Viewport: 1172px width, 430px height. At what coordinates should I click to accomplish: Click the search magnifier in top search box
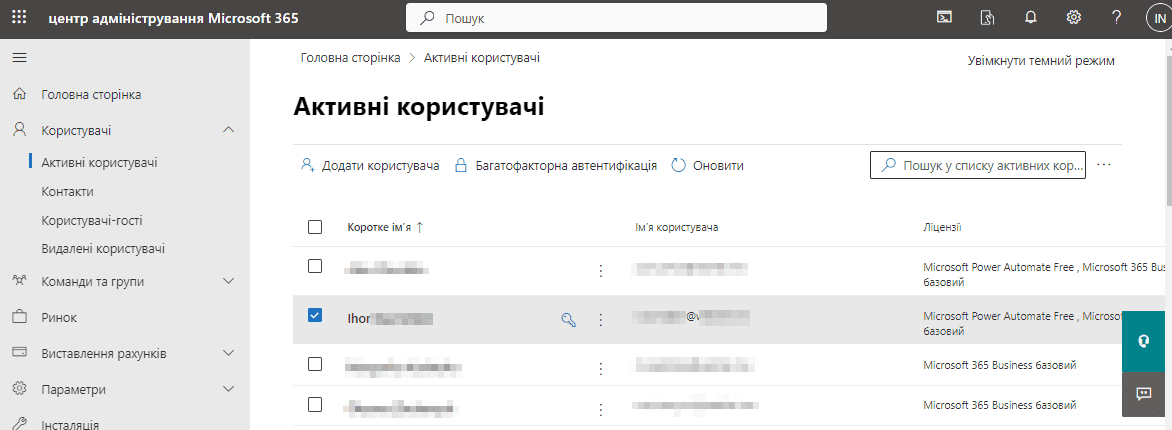tap(427, 18)
